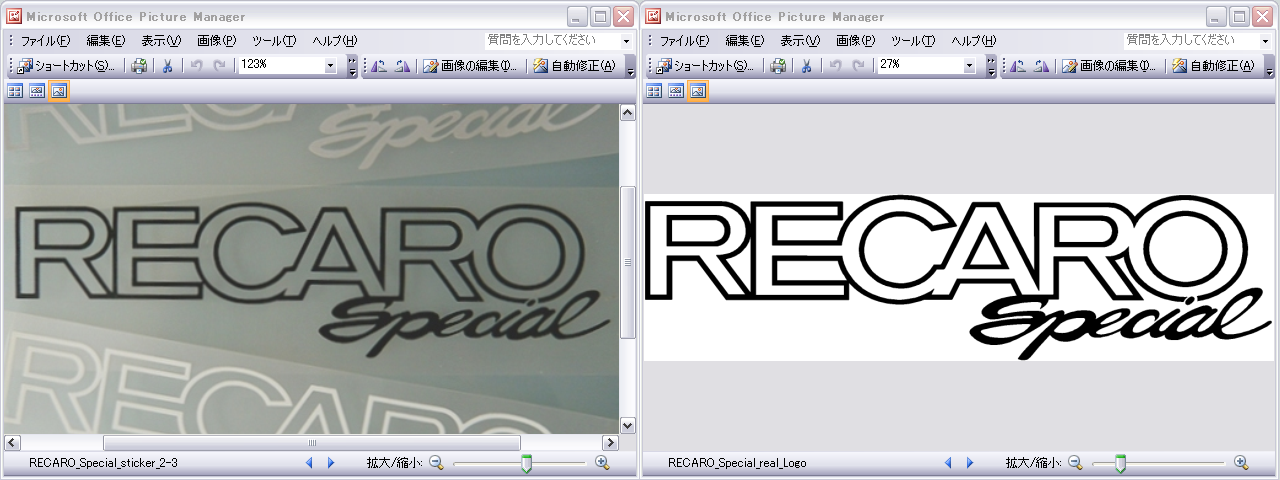Rotate left icon in the sticker_2-3 window
This screenshot has width=1280, height=480.
click(380, 66)
